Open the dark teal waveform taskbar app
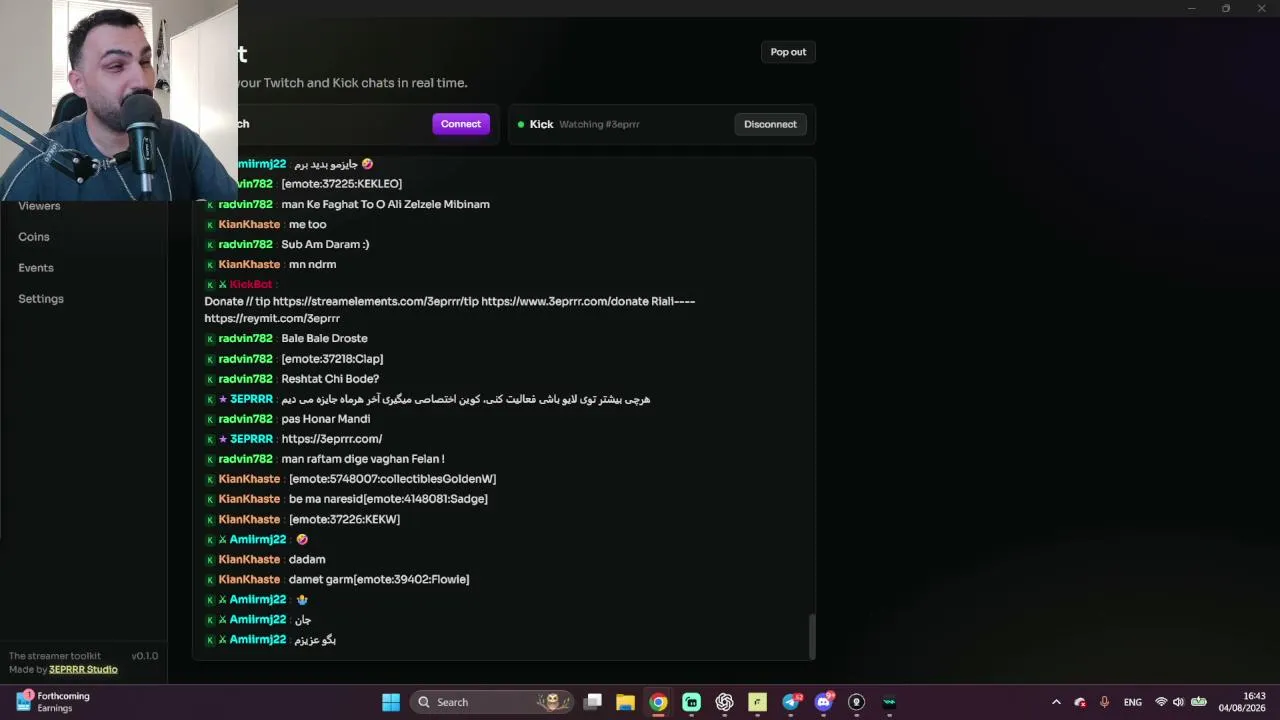This screenshot has height=720, width=1280. pos(889,702)
